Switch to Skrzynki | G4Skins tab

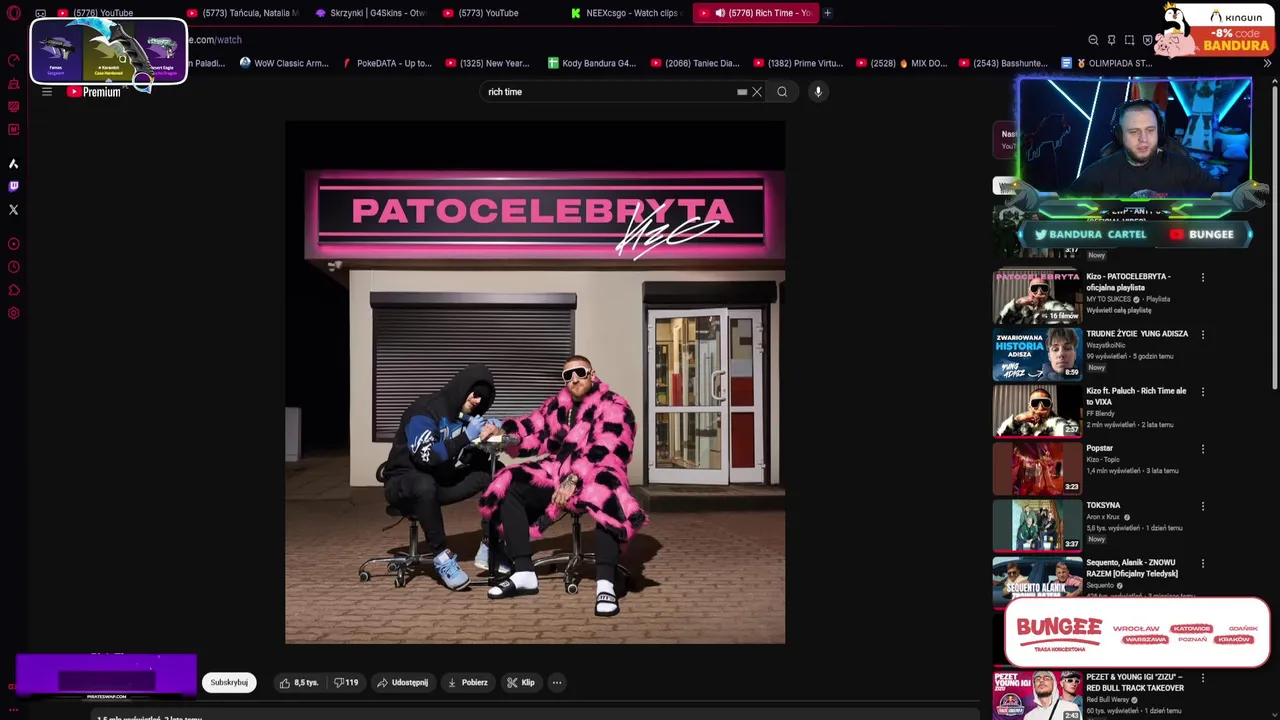(x=370, y=13)
